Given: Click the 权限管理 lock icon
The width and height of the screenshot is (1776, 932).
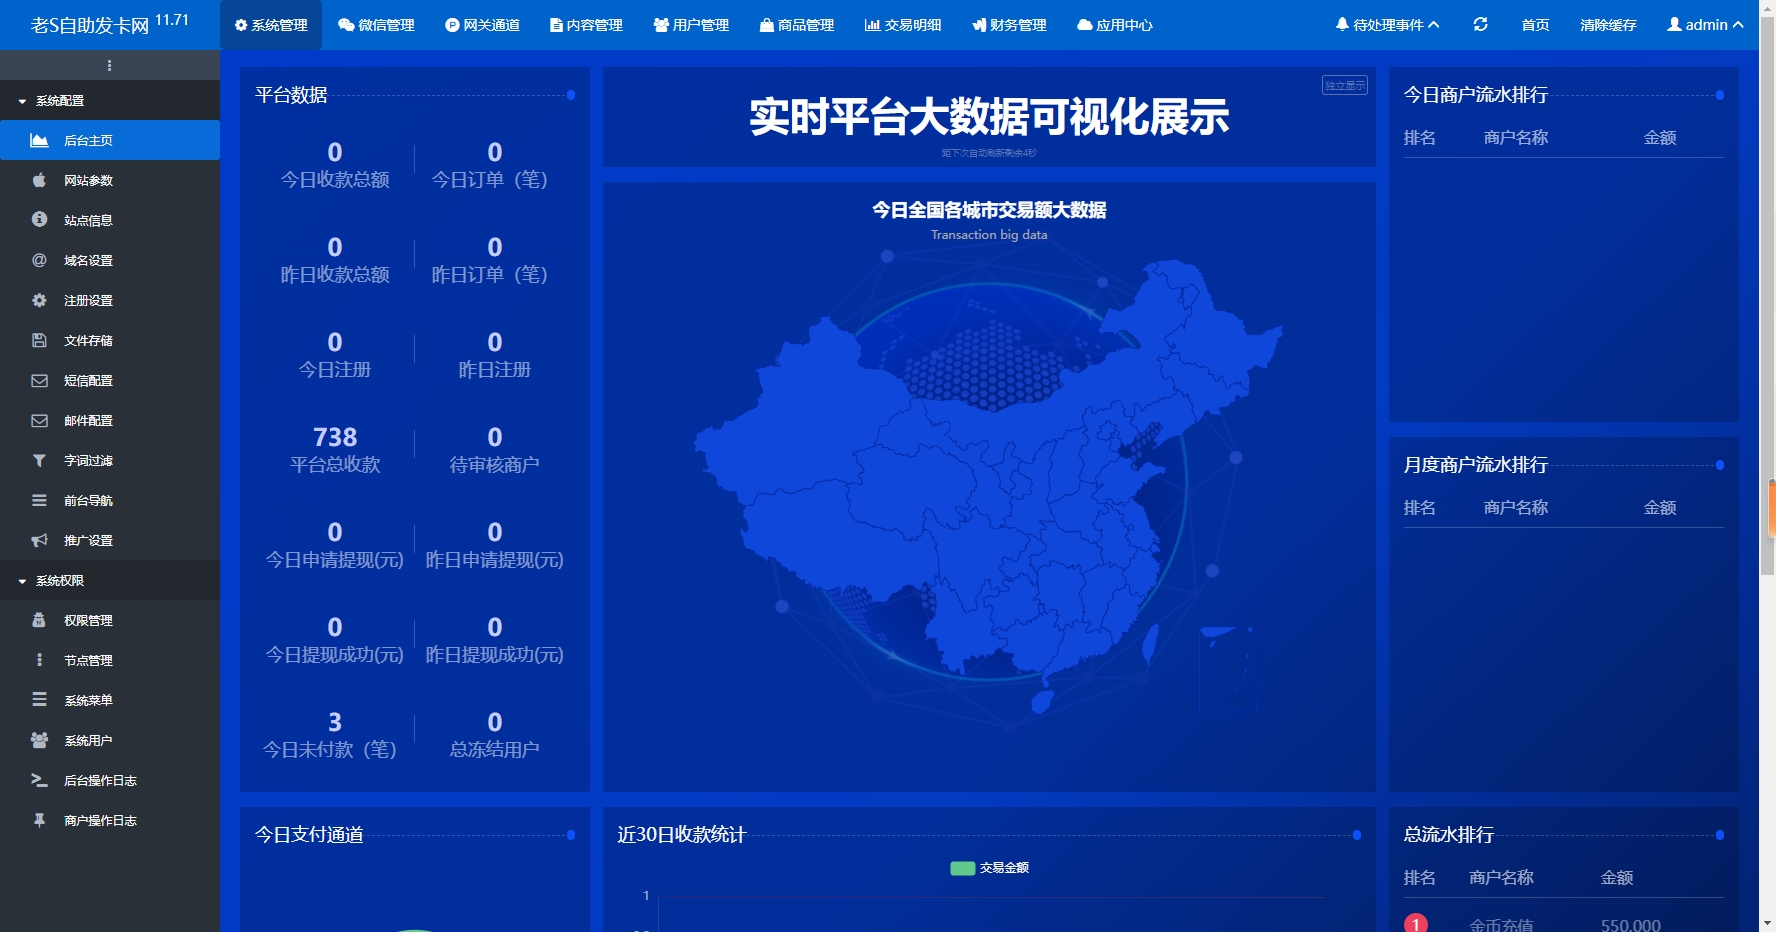Looking at the screenshot, I should click(39, 620).
